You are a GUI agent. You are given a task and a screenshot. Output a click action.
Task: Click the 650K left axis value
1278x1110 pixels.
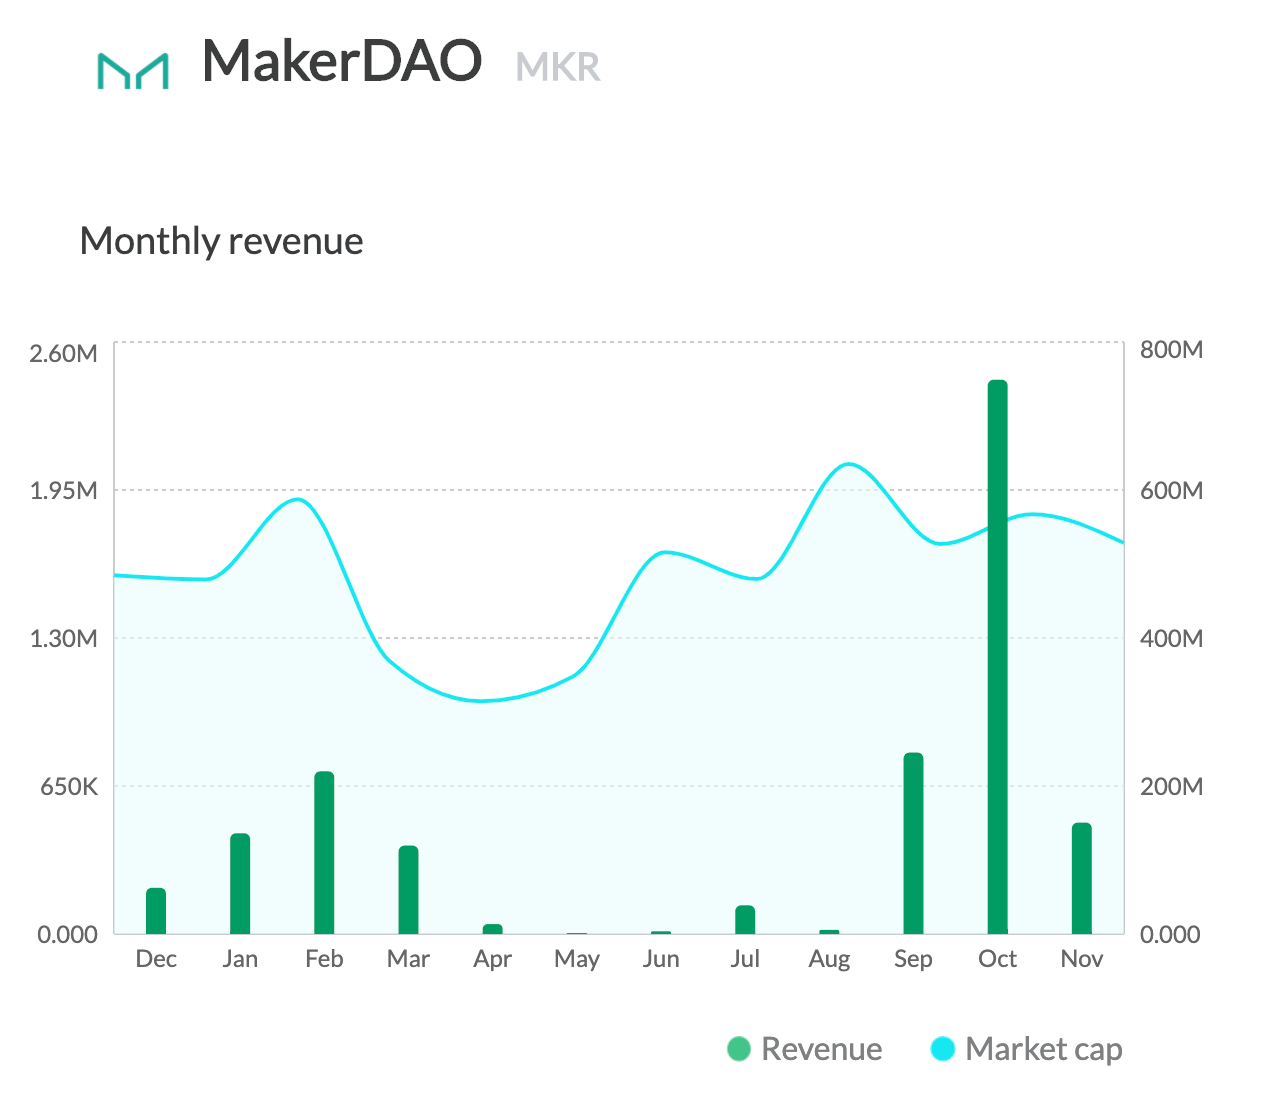[69, 787]
